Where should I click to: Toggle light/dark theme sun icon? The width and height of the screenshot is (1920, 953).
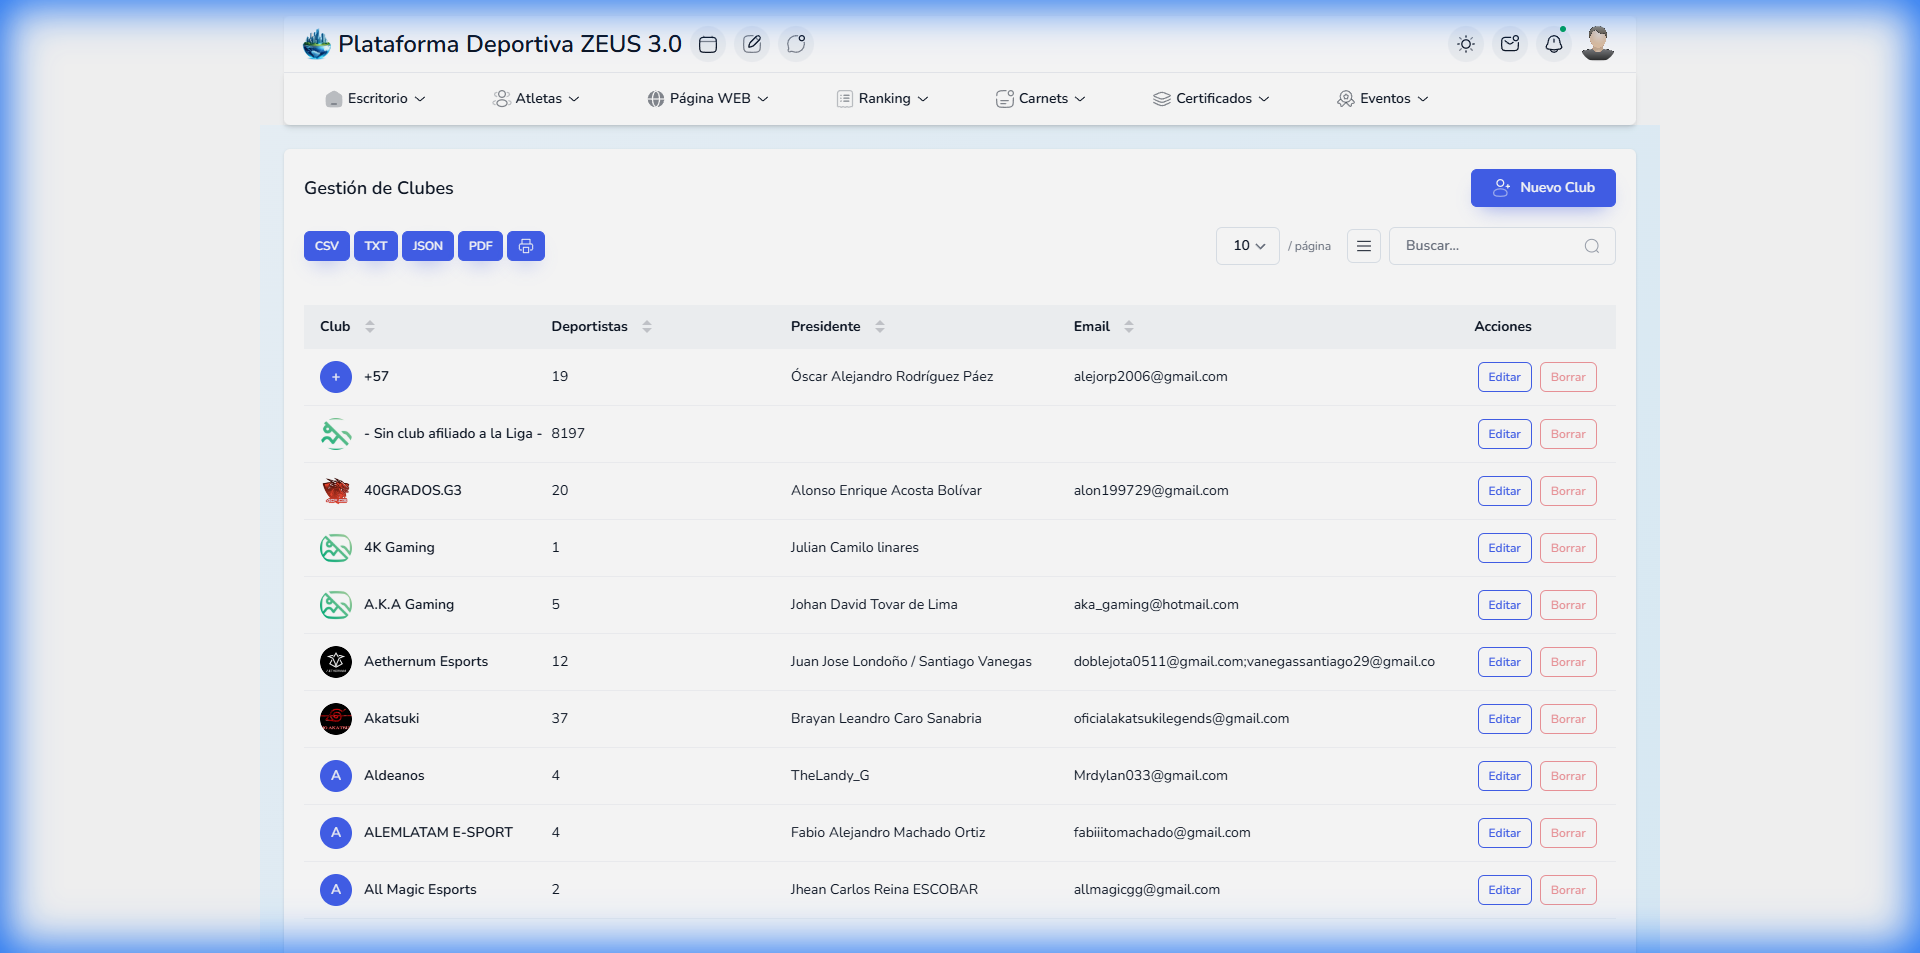(1466, 44)
